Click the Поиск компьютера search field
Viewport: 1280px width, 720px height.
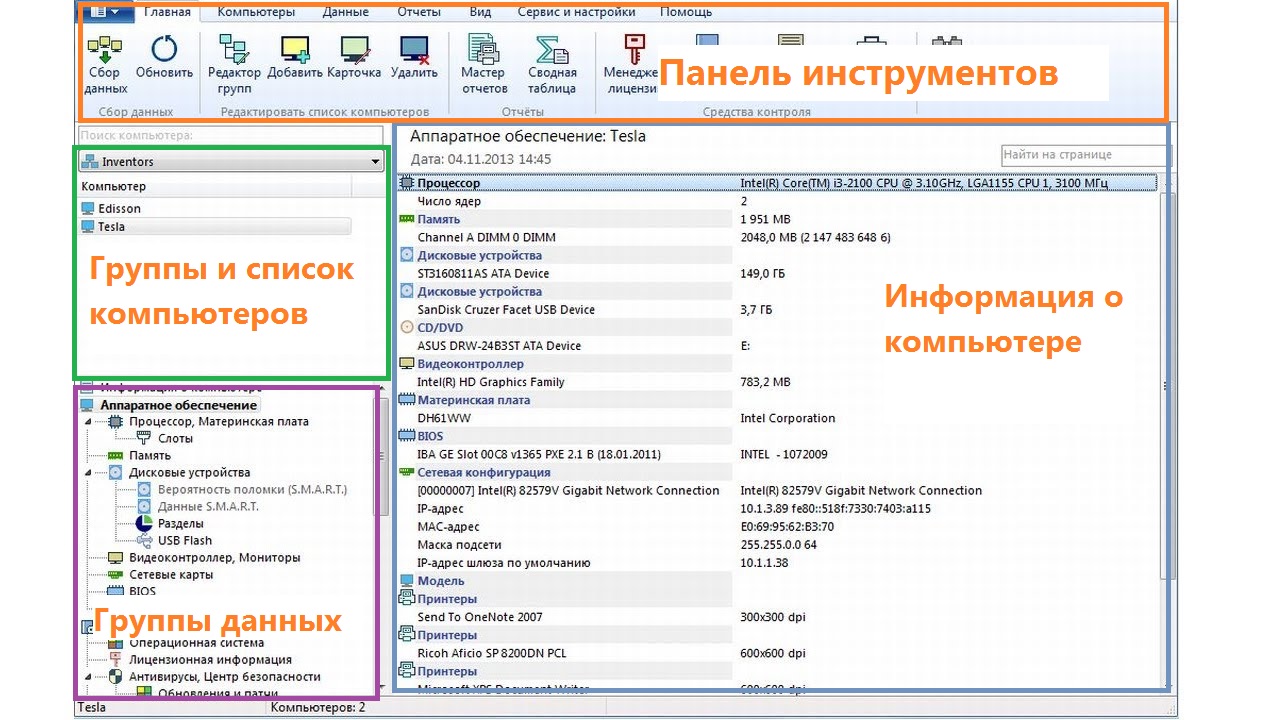[230, 135]
